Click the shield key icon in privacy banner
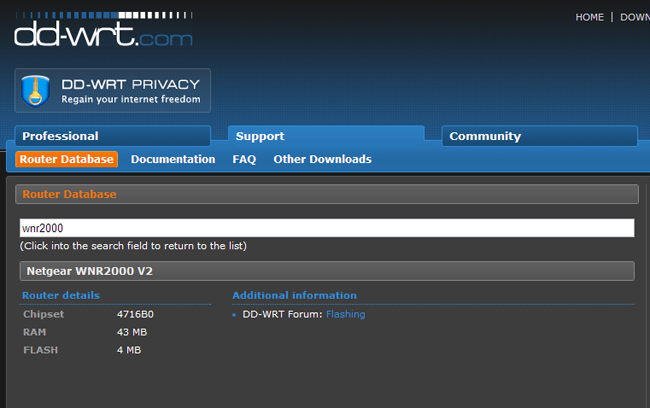This screenshot has height=408, width=650. pos(37,91)
